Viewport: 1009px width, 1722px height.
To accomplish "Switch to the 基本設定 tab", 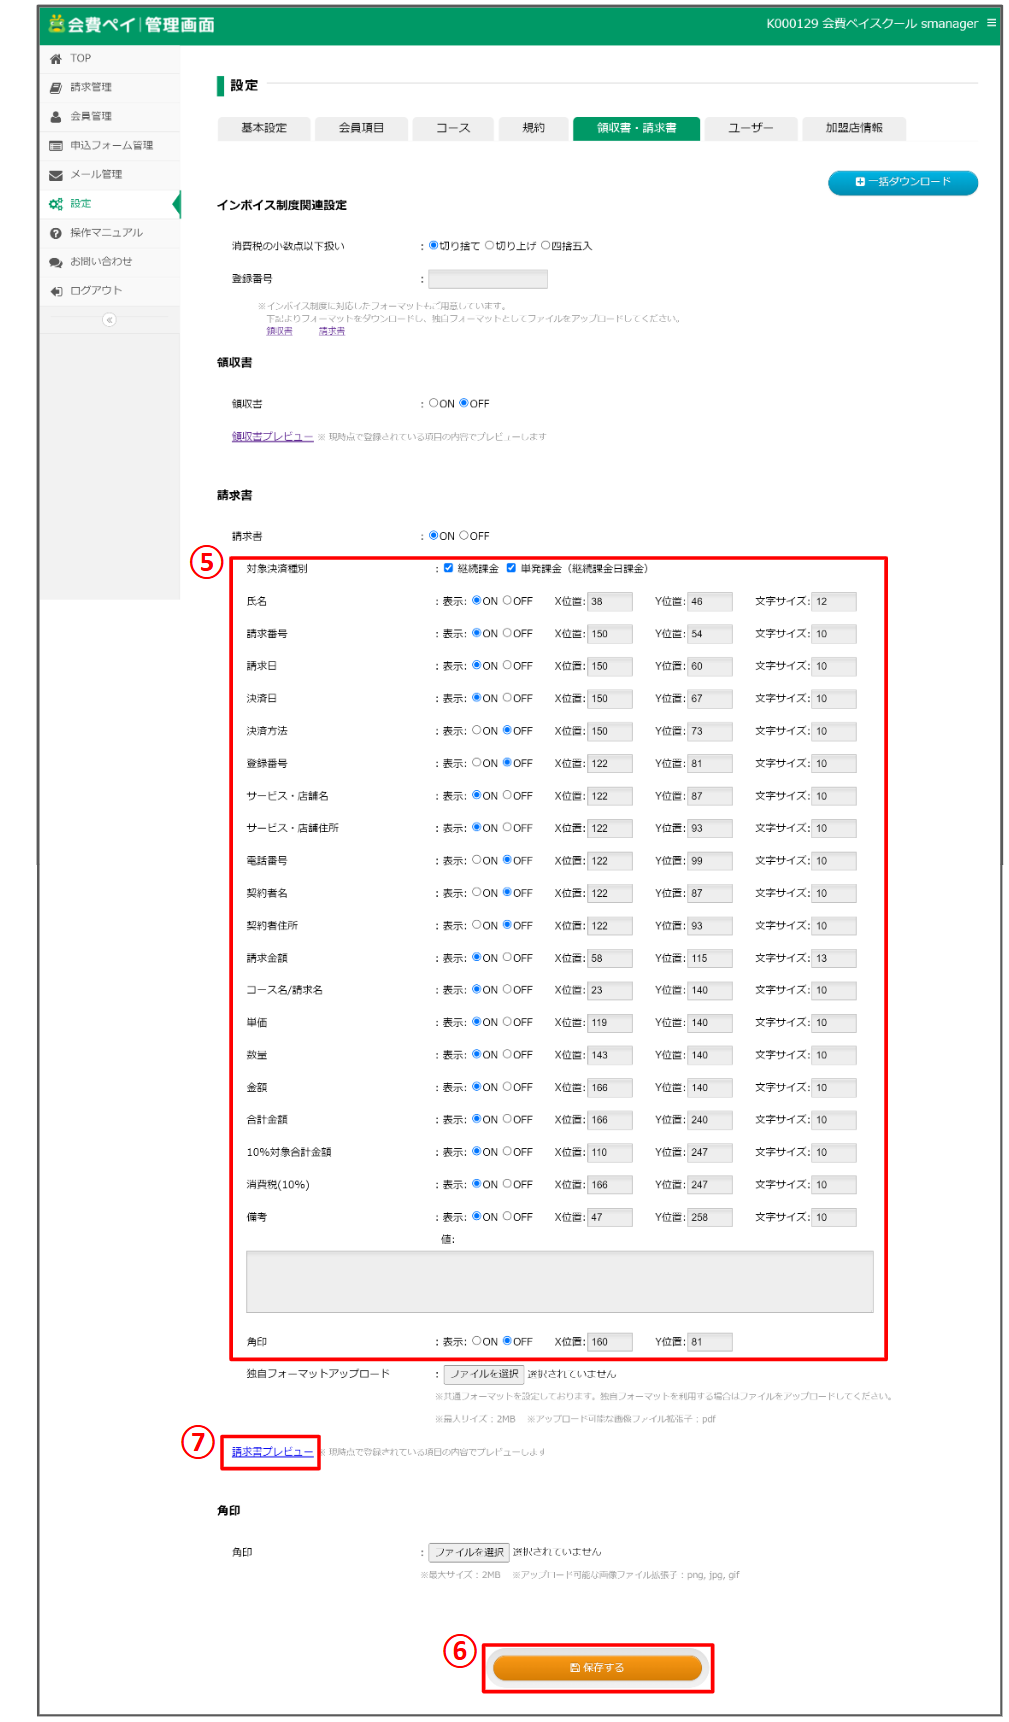I will (264, 128).
